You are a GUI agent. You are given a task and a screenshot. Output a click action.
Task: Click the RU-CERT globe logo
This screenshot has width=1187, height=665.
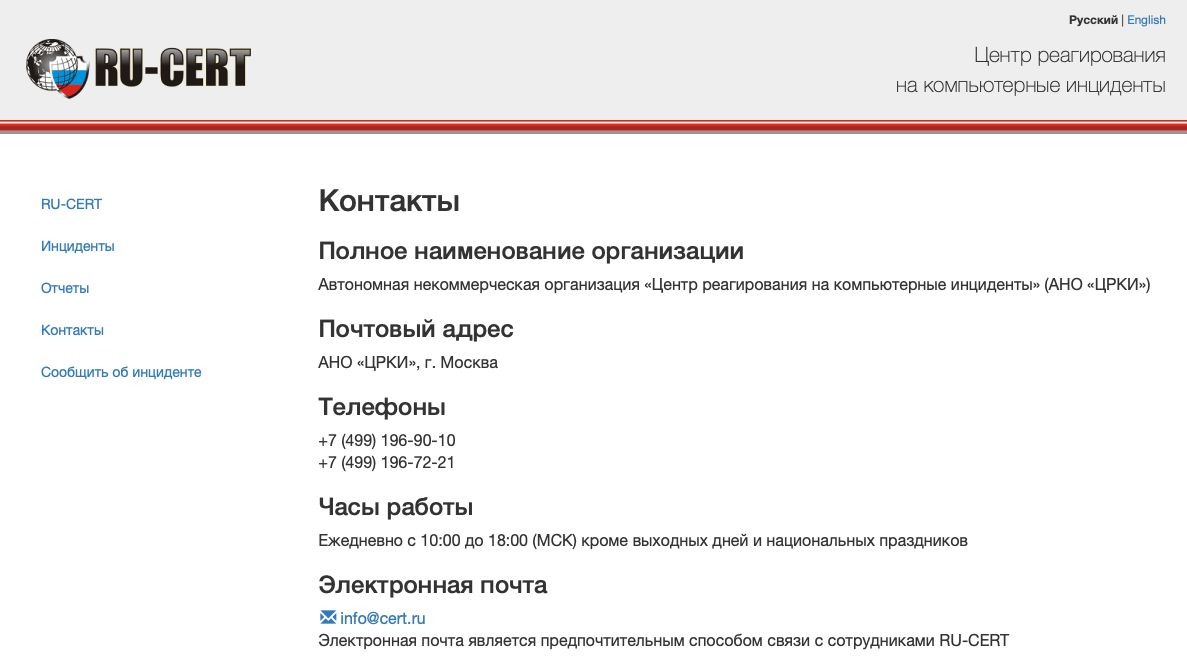[53, 66]
